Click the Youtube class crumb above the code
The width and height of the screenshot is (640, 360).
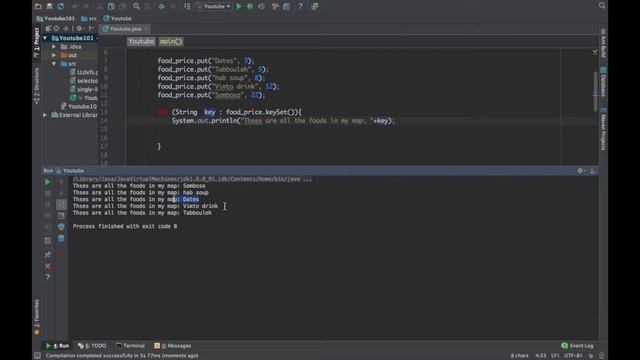[141, 42]
